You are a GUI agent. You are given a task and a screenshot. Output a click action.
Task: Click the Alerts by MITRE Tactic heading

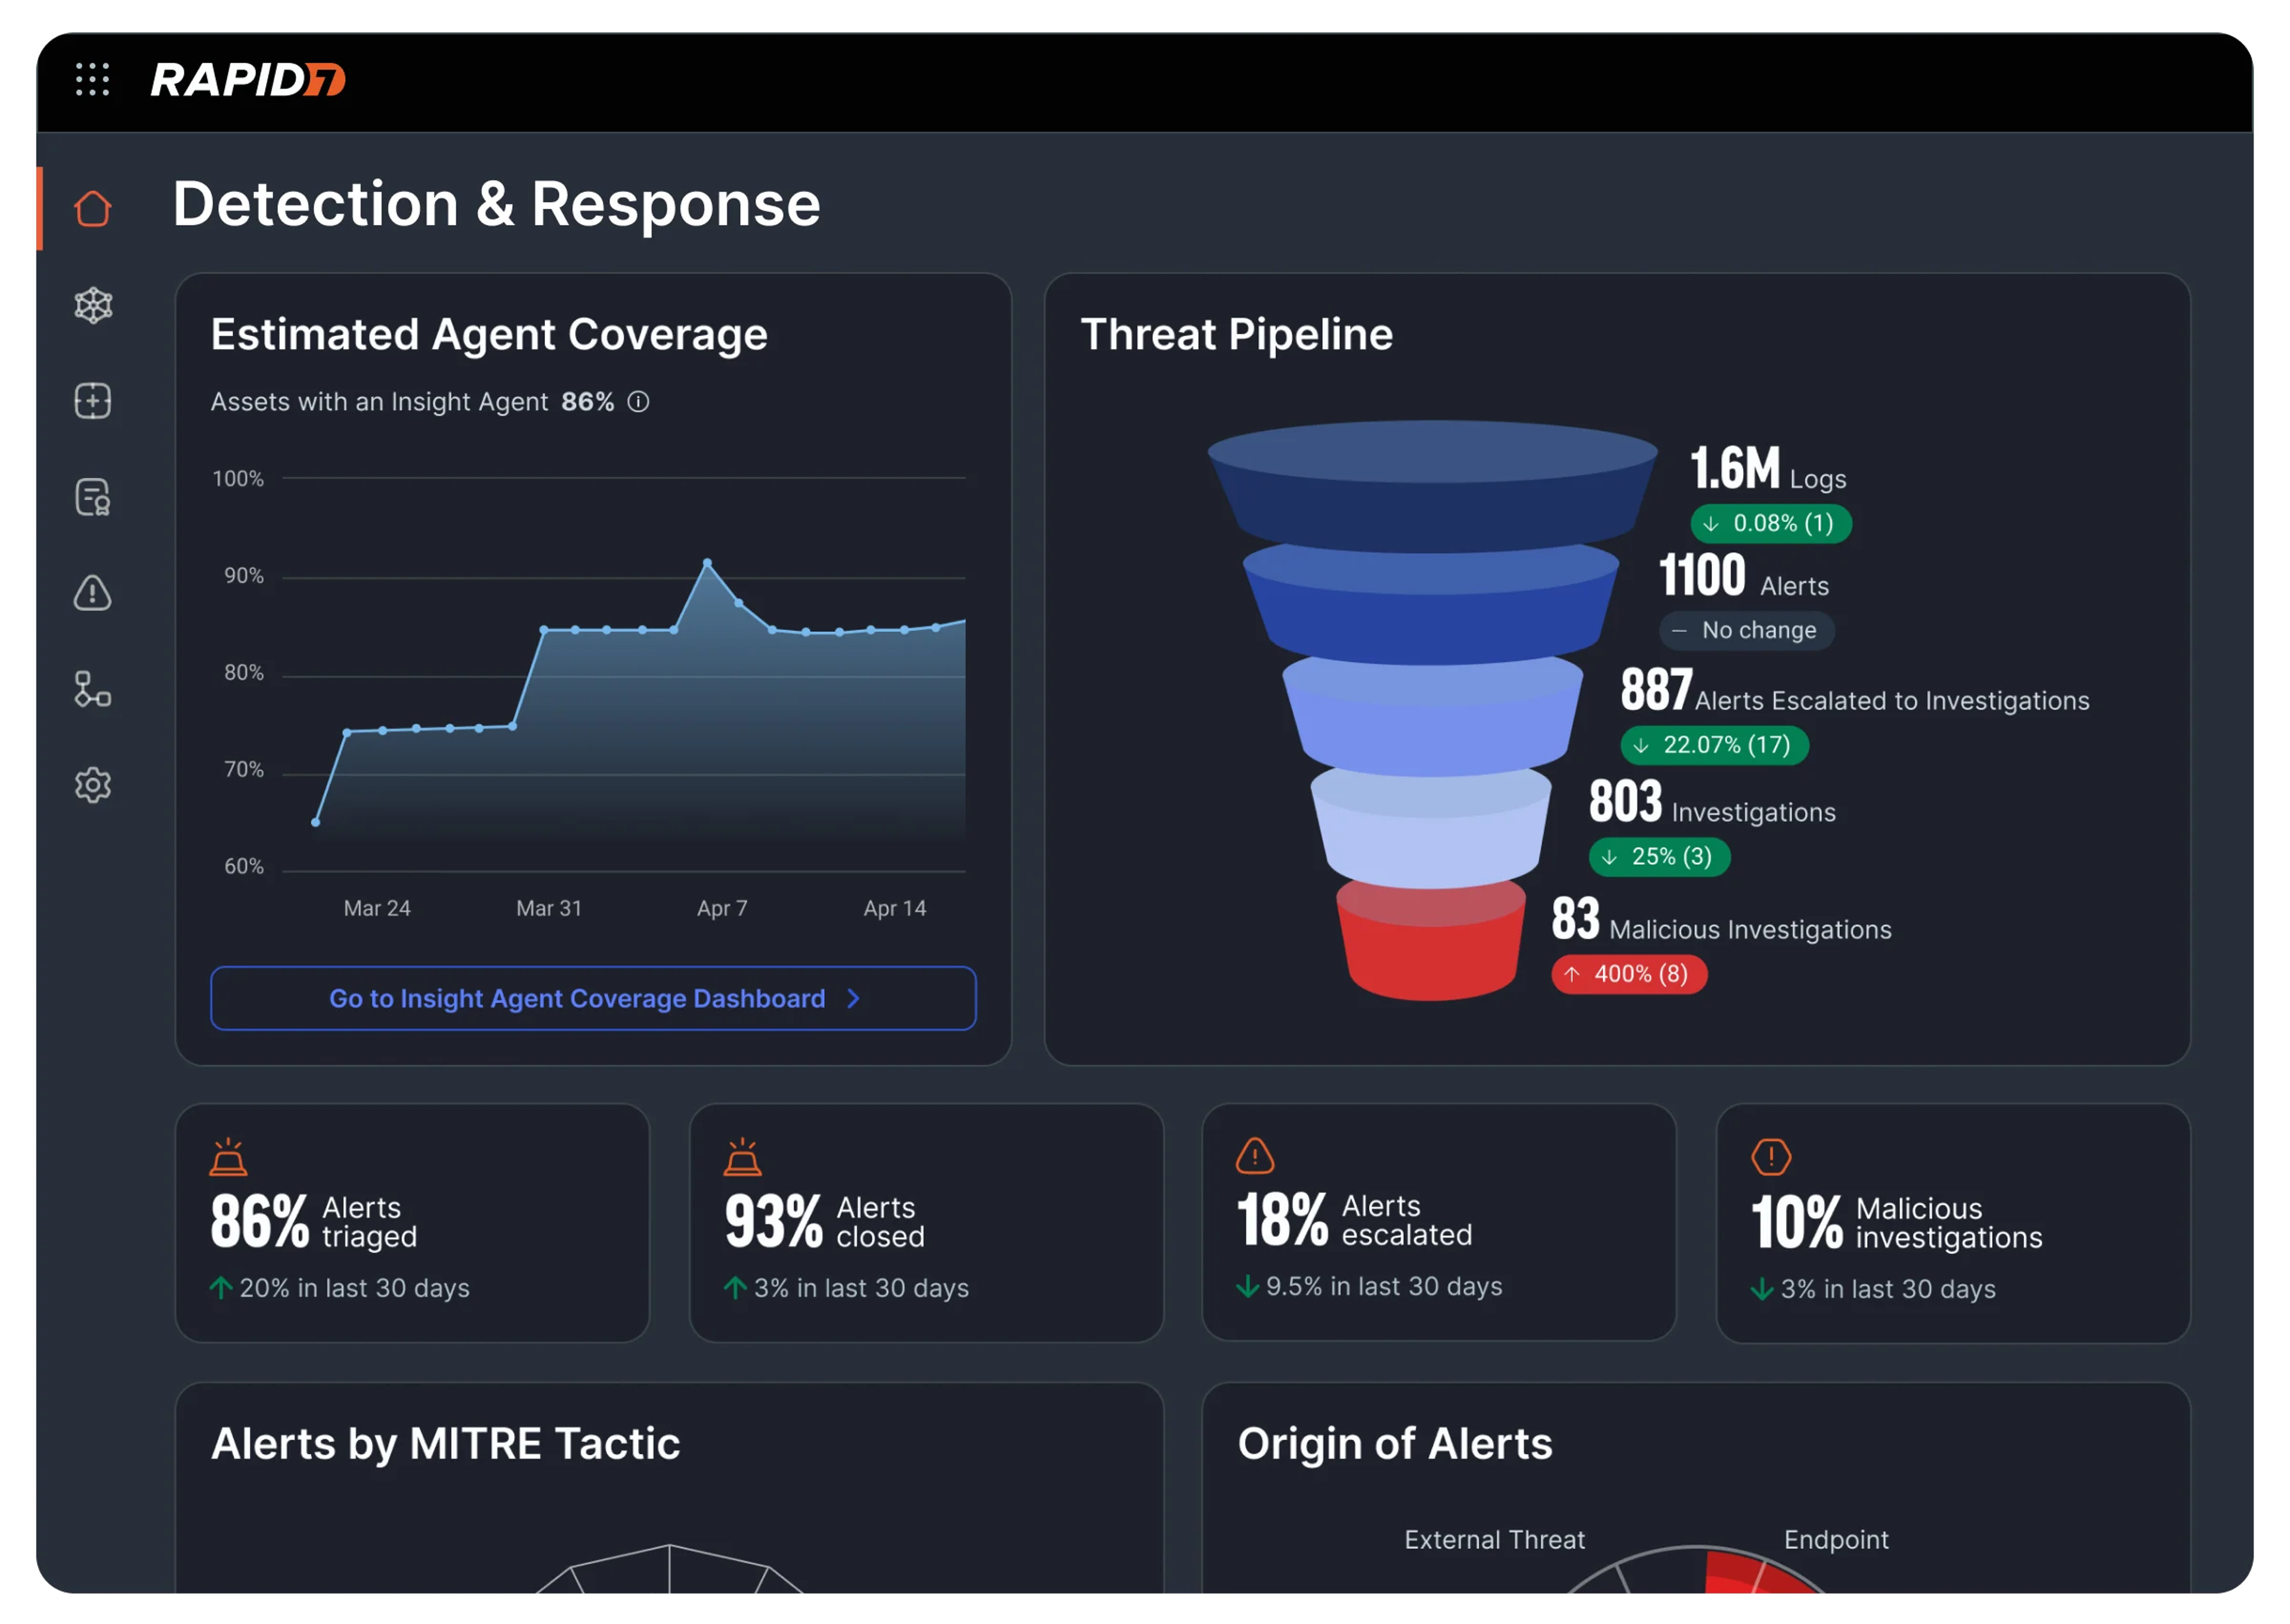445,1444
